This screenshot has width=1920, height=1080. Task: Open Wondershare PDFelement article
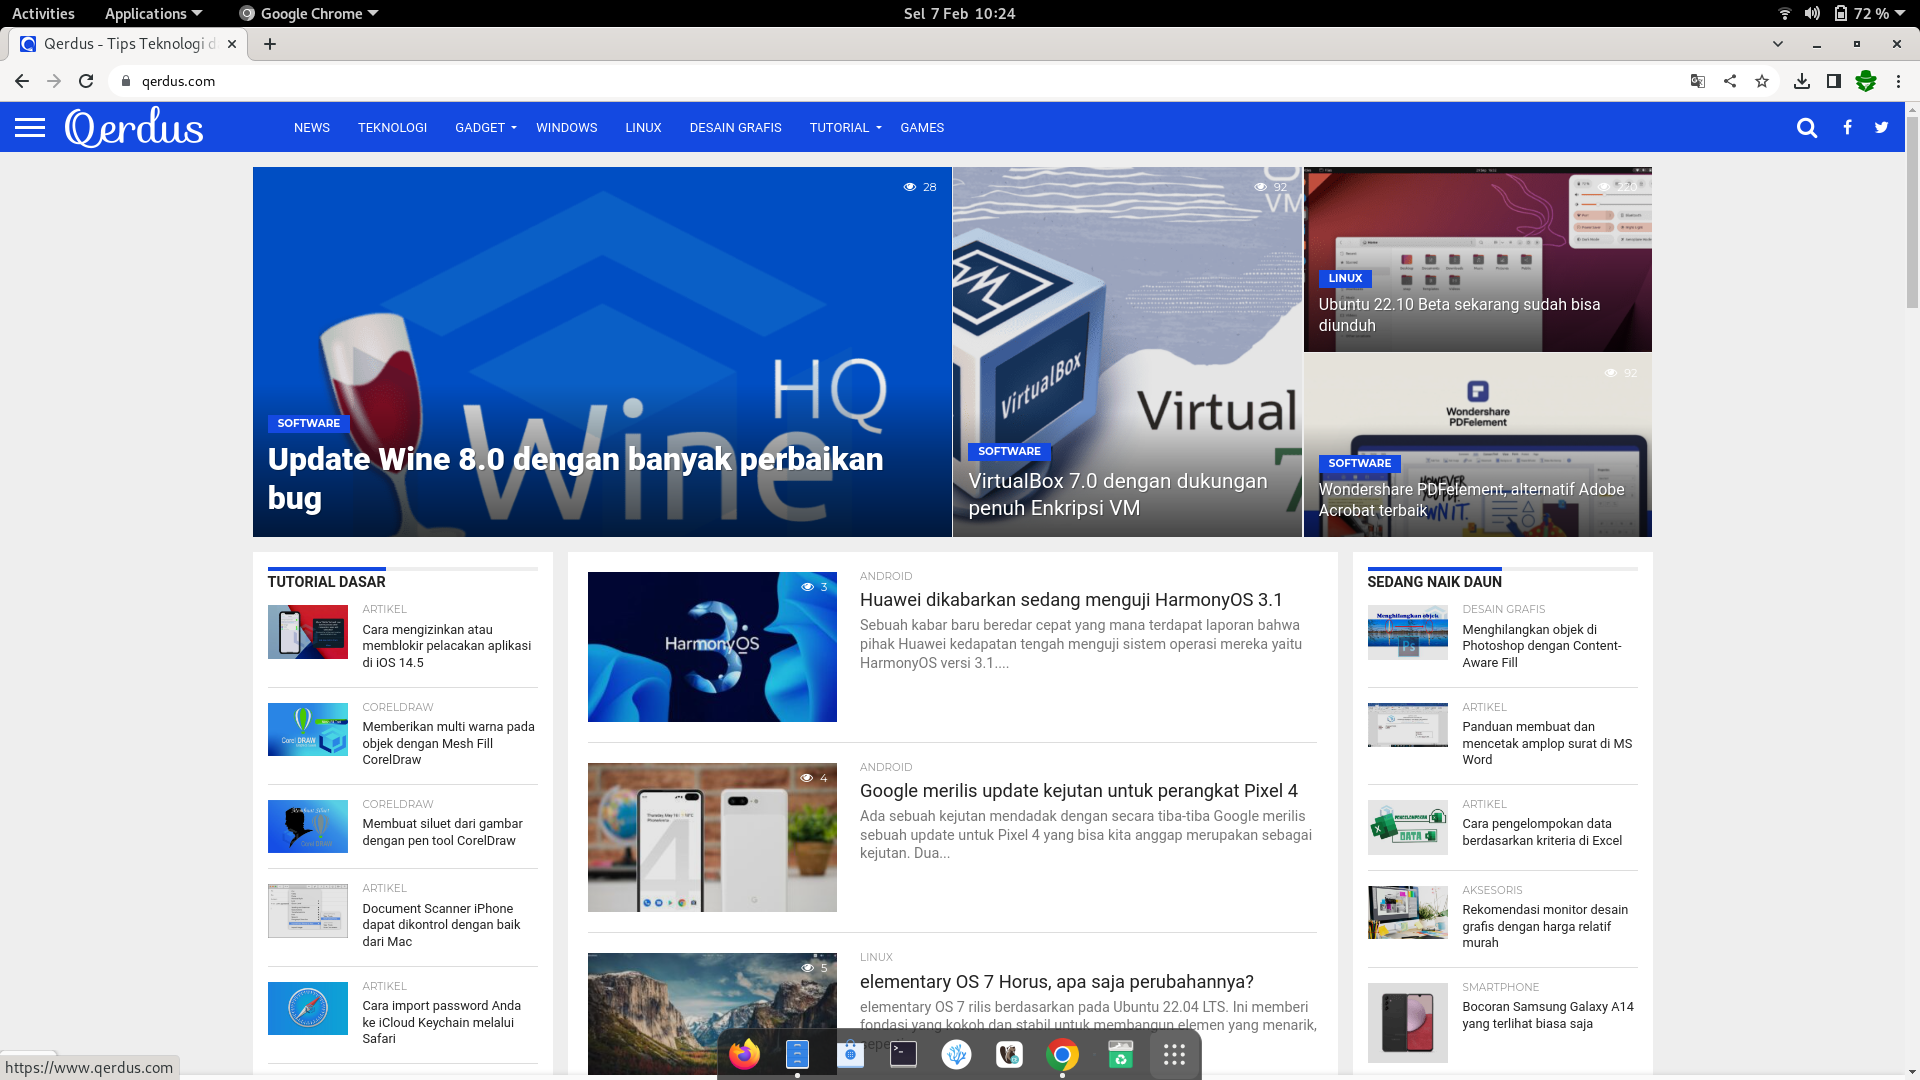[1470, 499]
